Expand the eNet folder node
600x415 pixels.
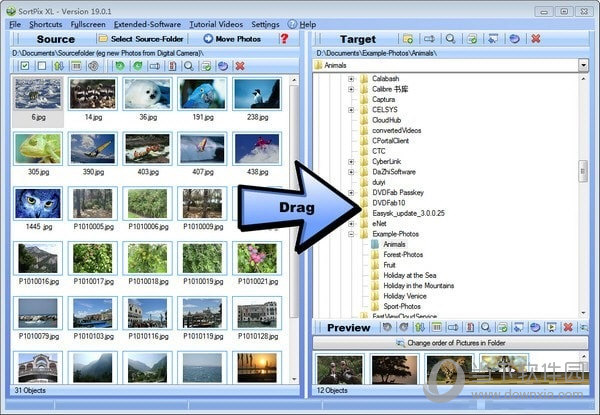tap(351, 224)
